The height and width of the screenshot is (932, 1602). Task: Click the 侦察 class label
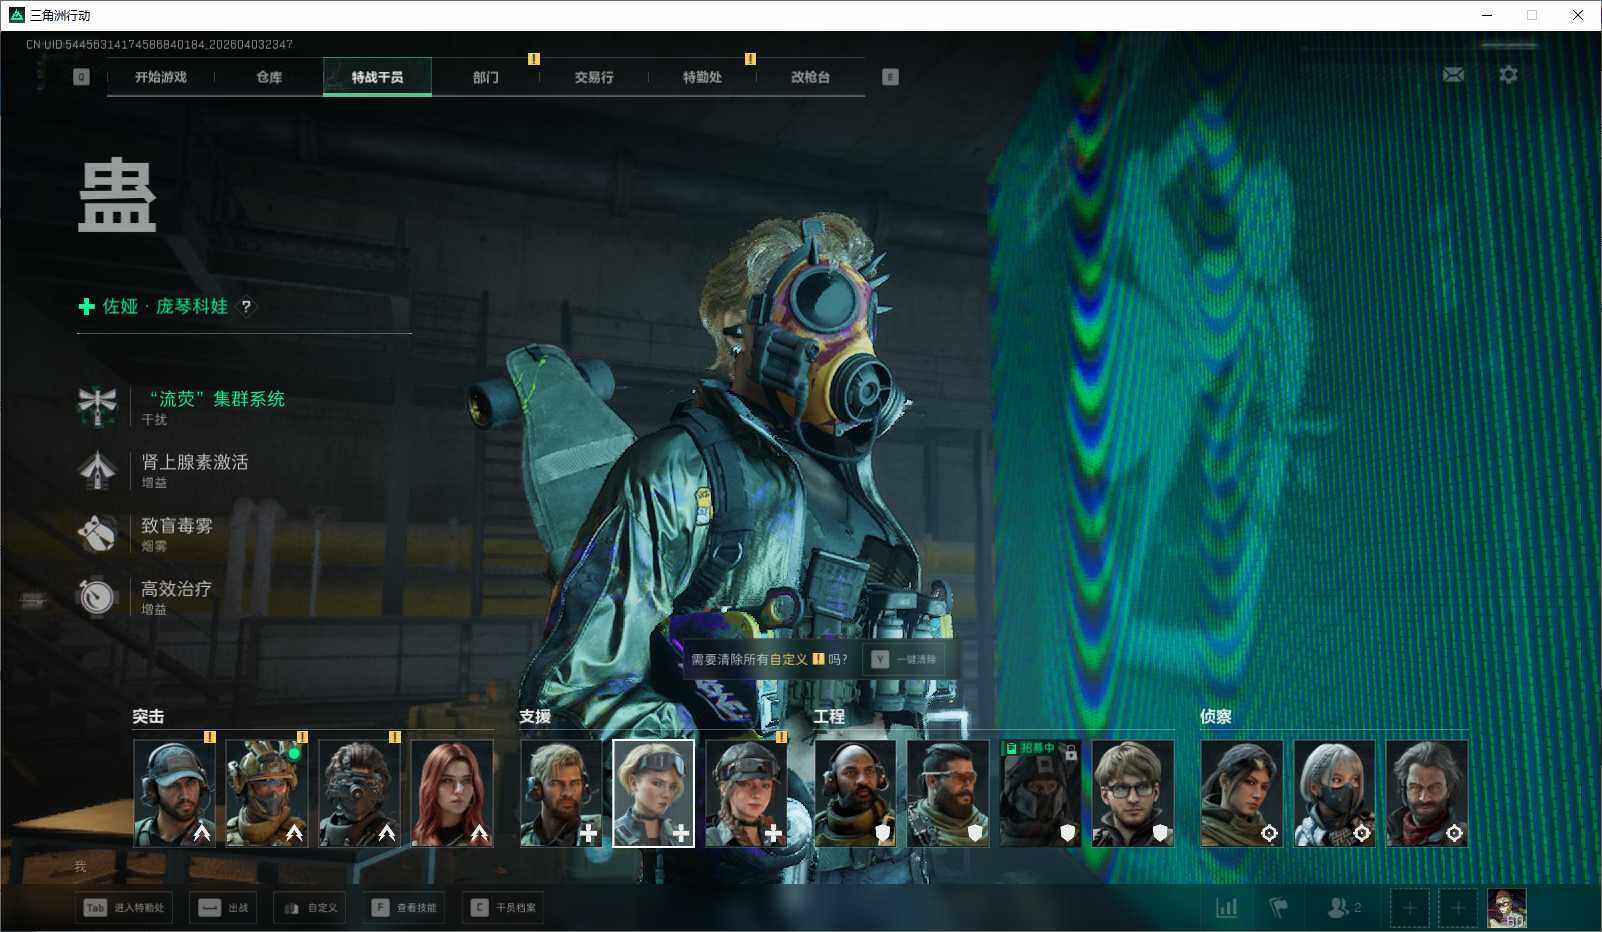(x=1216, y=717)
